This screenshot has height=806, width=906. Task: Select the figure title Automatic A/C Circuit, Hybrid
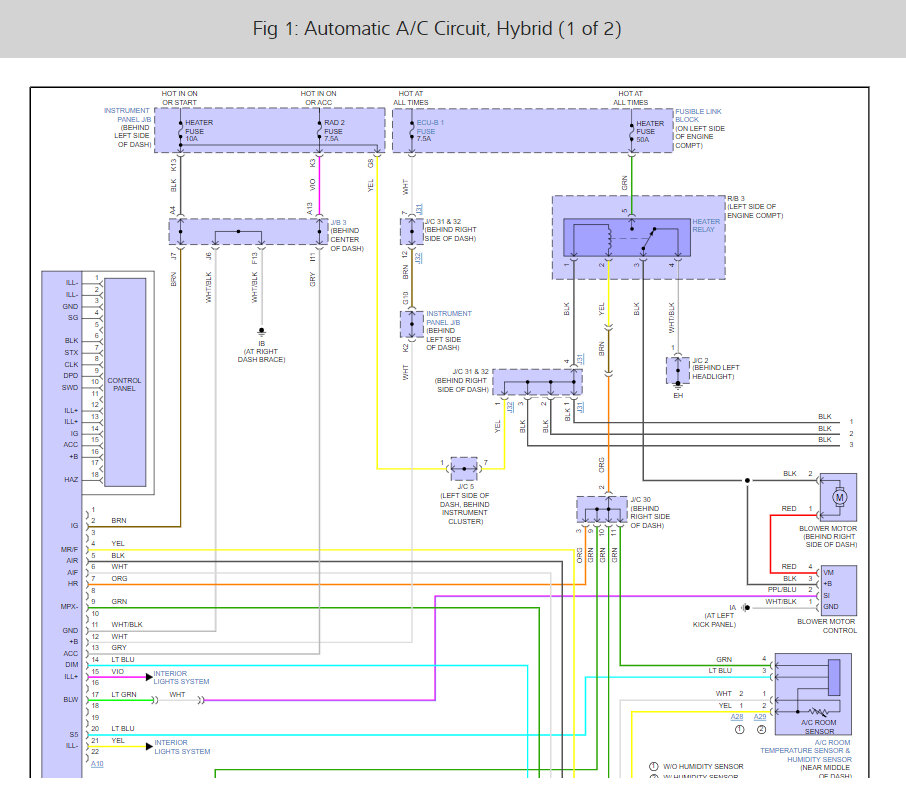(x=437, y=28)
